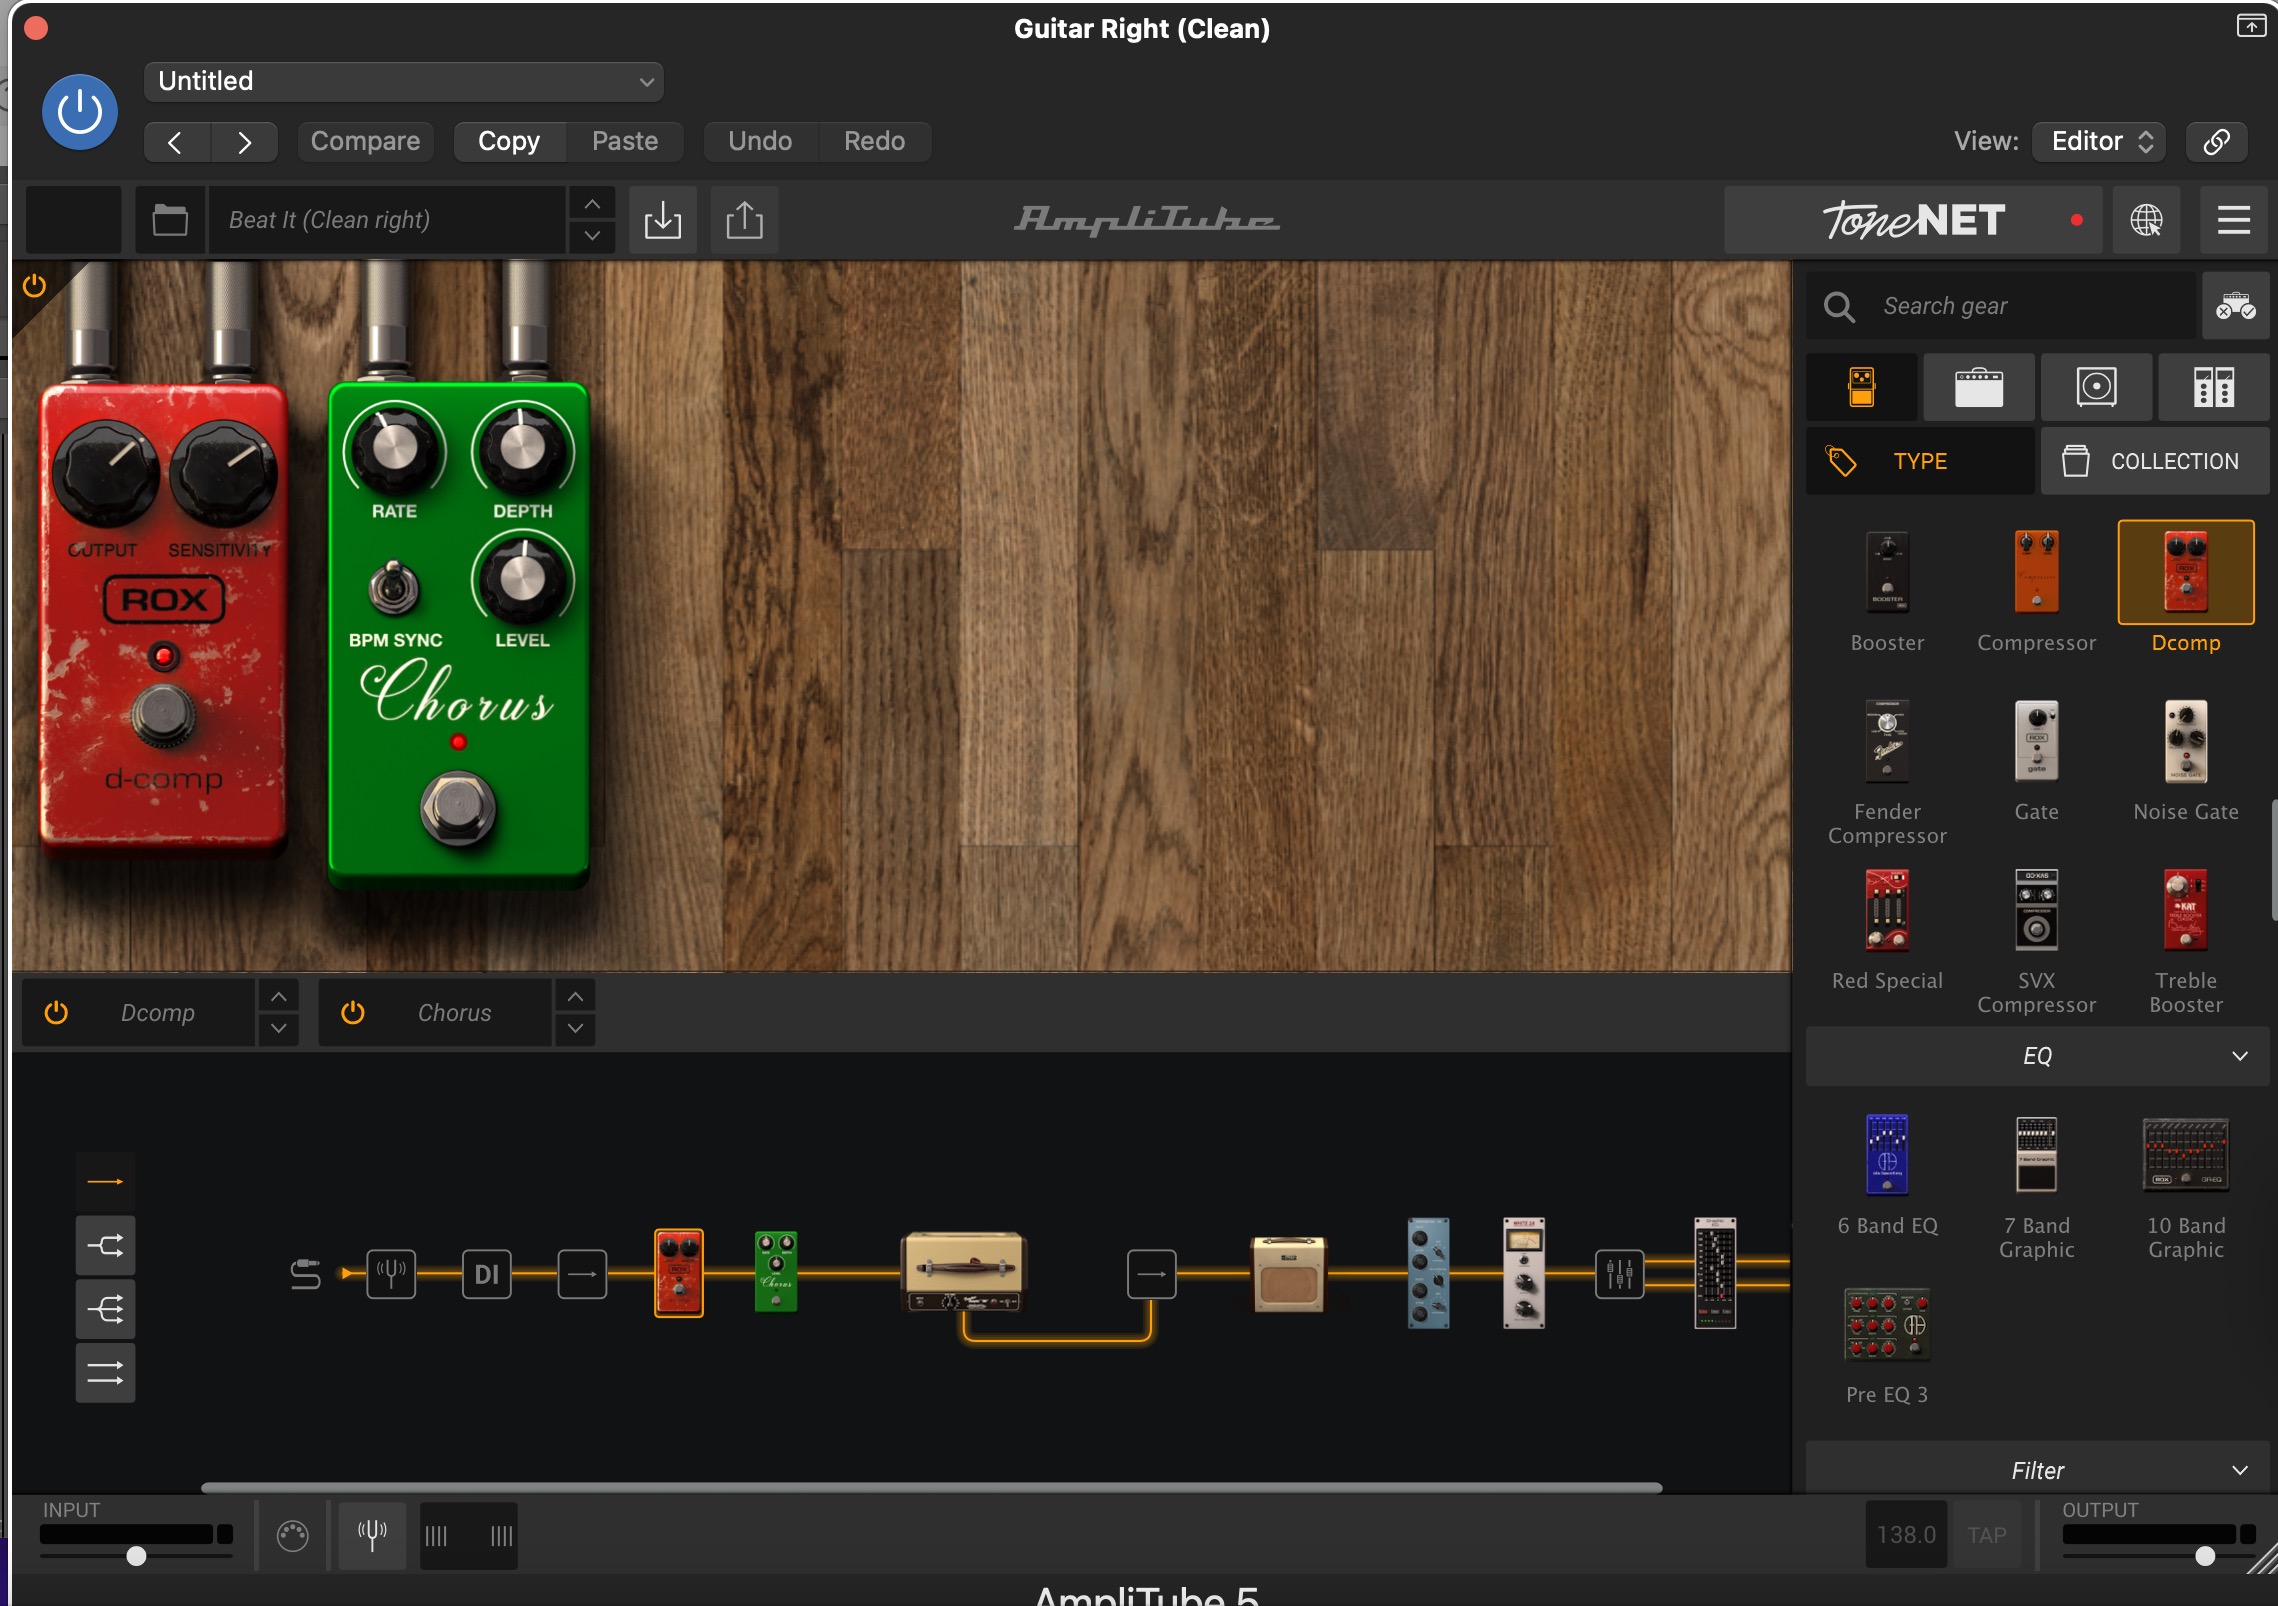Screen dimensions: 2278x1606
Task: Click the Beat It (Clean right) preset name
Action: click(x=388, y=220)
